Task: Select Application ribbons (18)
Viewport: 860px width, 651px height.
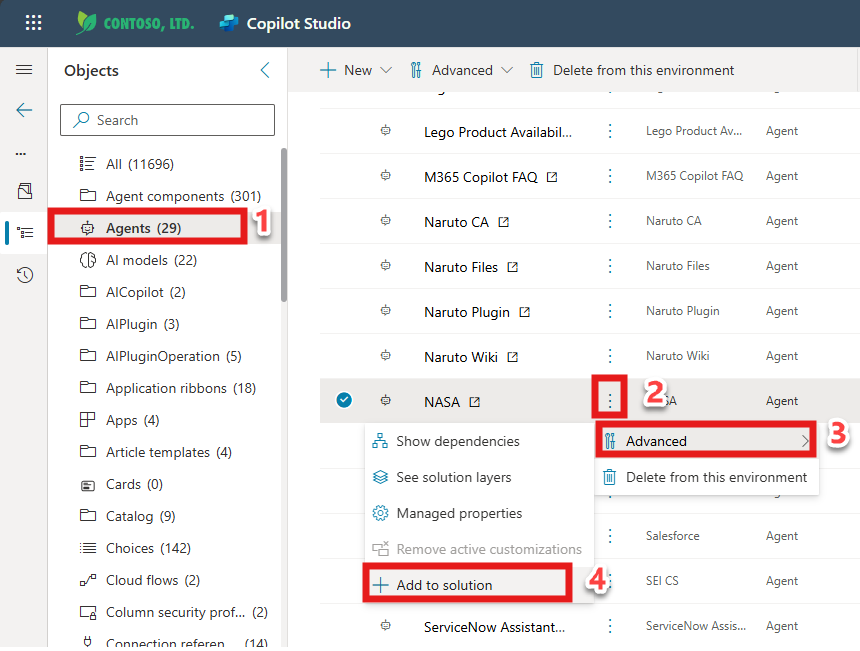Action: [168, 388]
